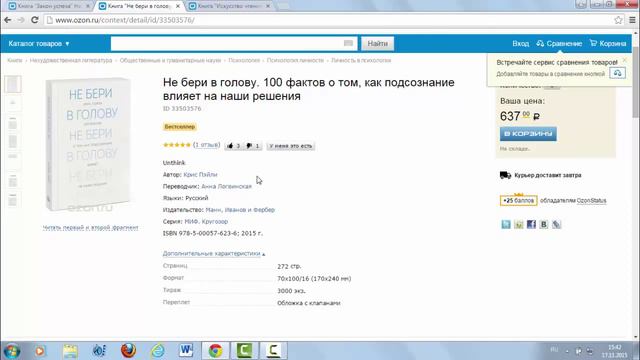The height and width of the screenshot is (360, 640).
Task: Add book with 'В корзину' button
Action: point(528,133)
